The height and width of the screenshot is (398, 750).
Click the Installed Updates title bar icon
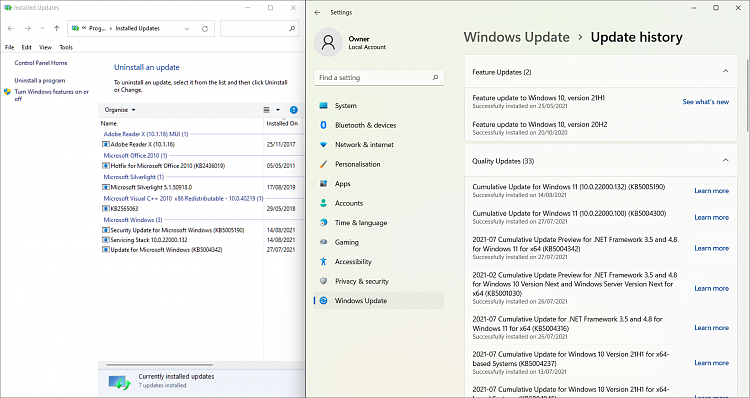(x=8, y=8)
